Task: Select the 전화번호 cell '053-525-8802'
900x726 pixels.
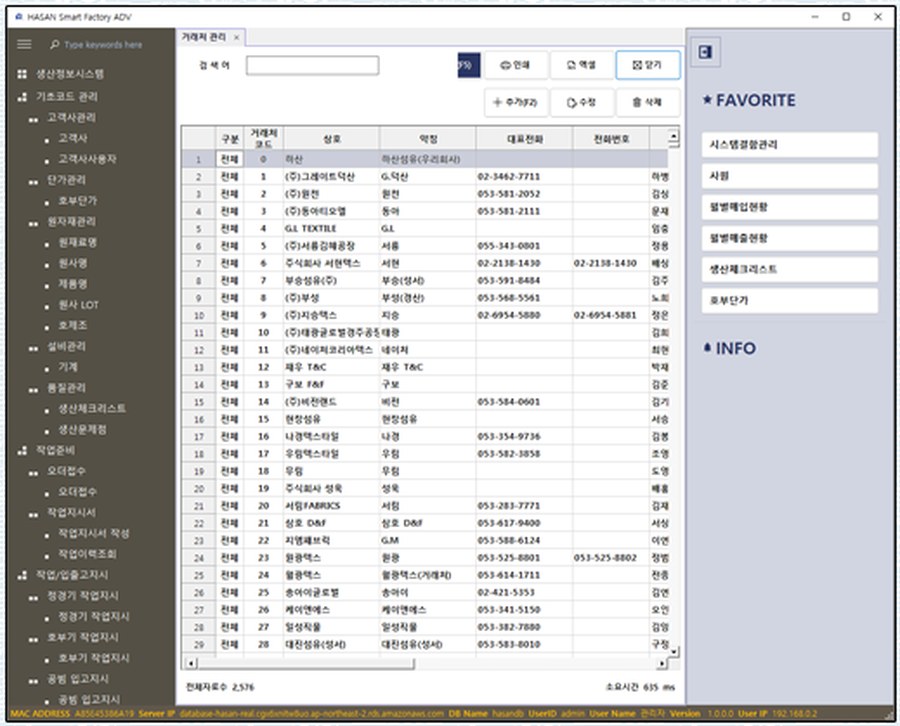Action: pos(611,558)
